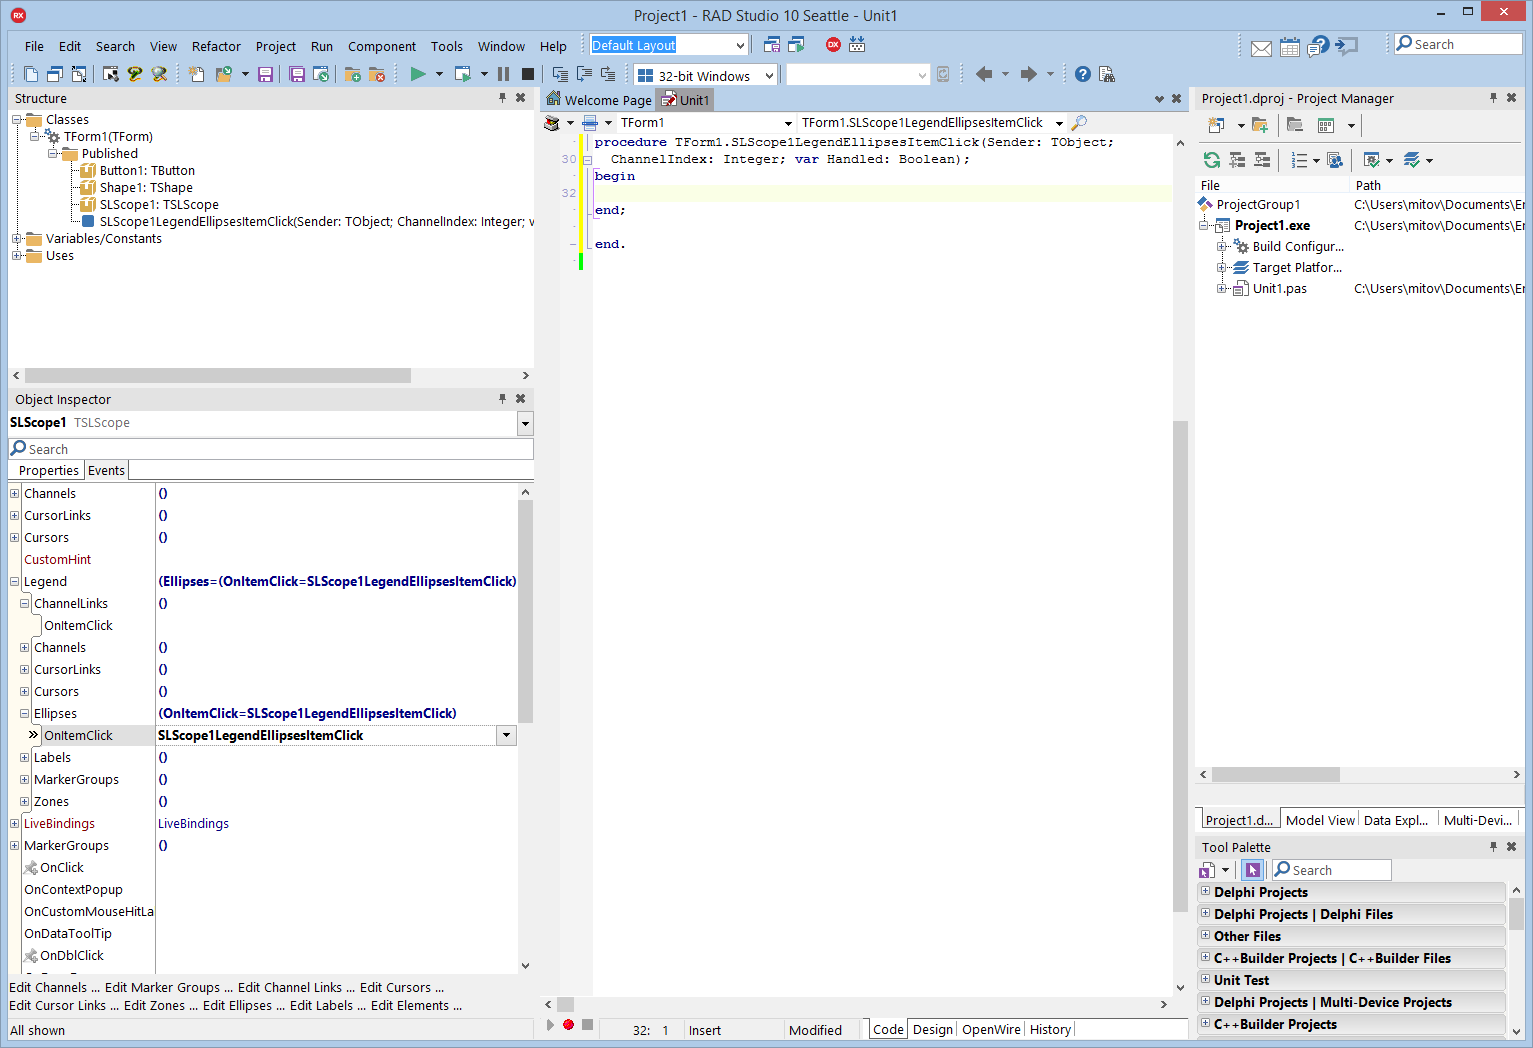Expand the Build Configurations node under Project1.exe

[1221, 246]
